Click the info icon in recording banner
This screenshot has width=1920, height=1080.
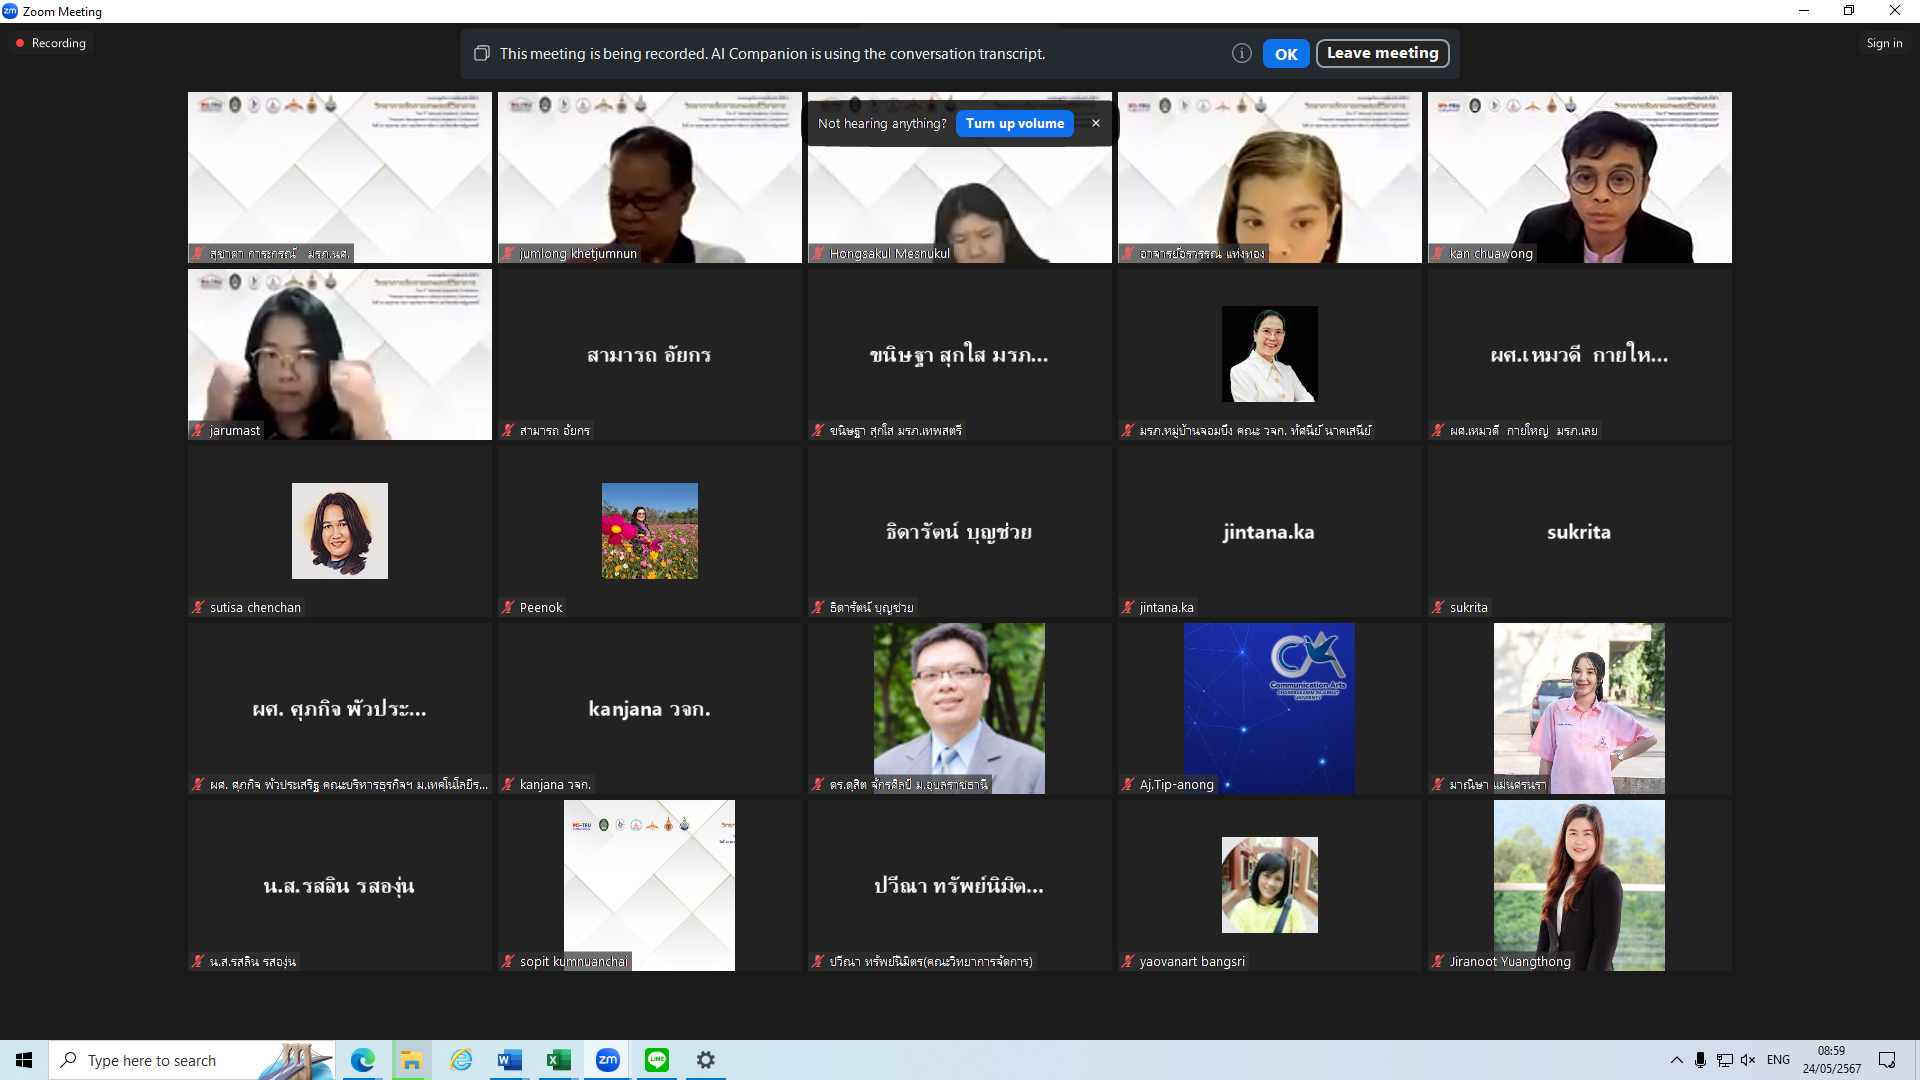pos(1241,54)
